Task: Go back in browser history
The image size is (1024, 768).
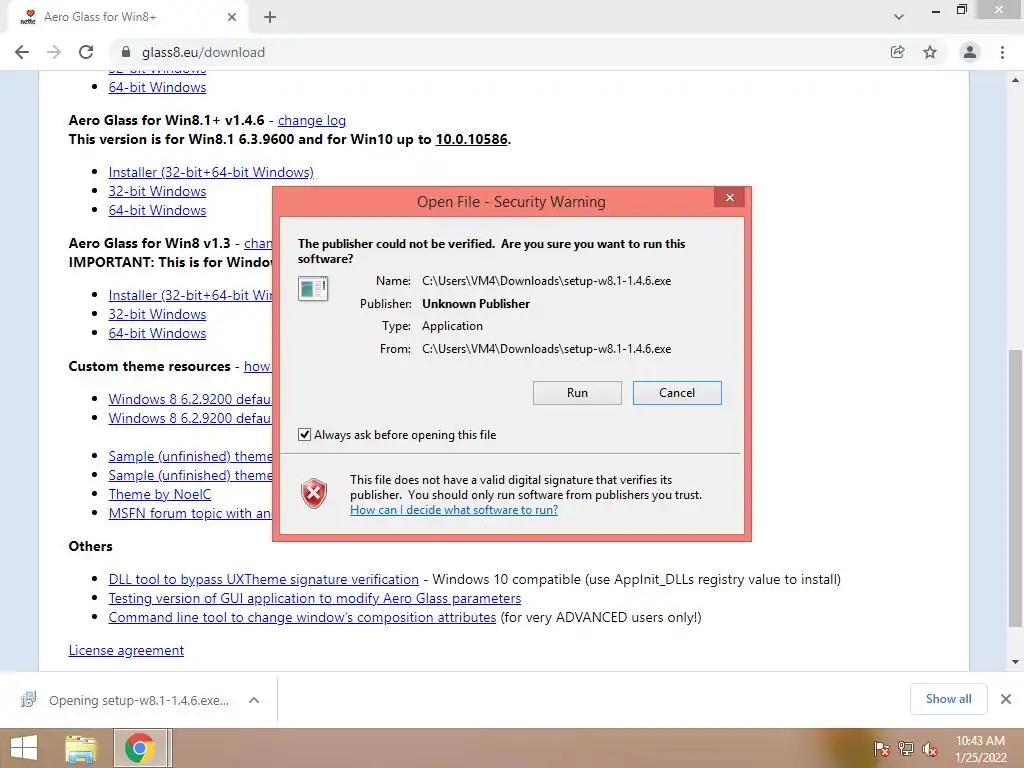Action: pos(22,52)
